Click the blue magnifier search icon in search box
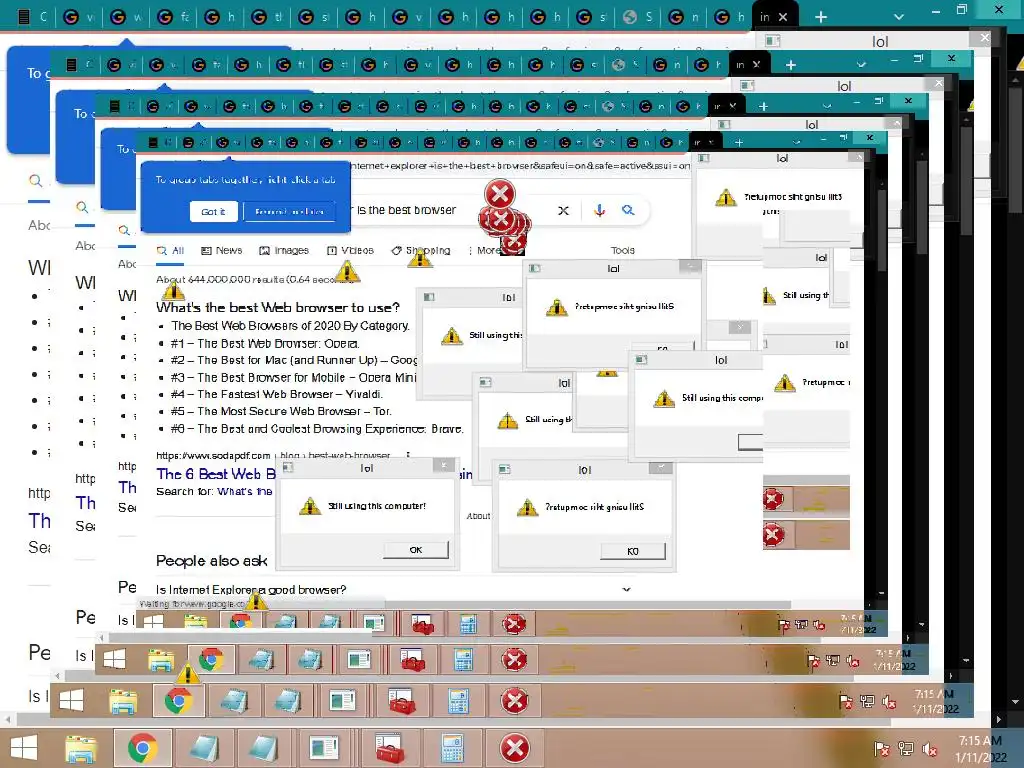 click(x=628, y=210)
